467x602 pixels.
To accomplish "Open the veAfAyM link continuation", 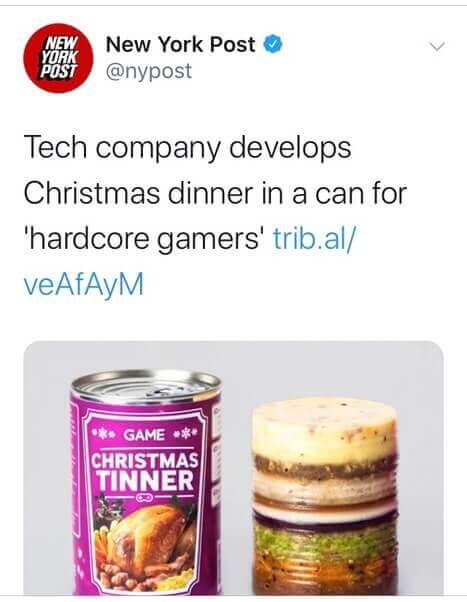I will [84, 284].
